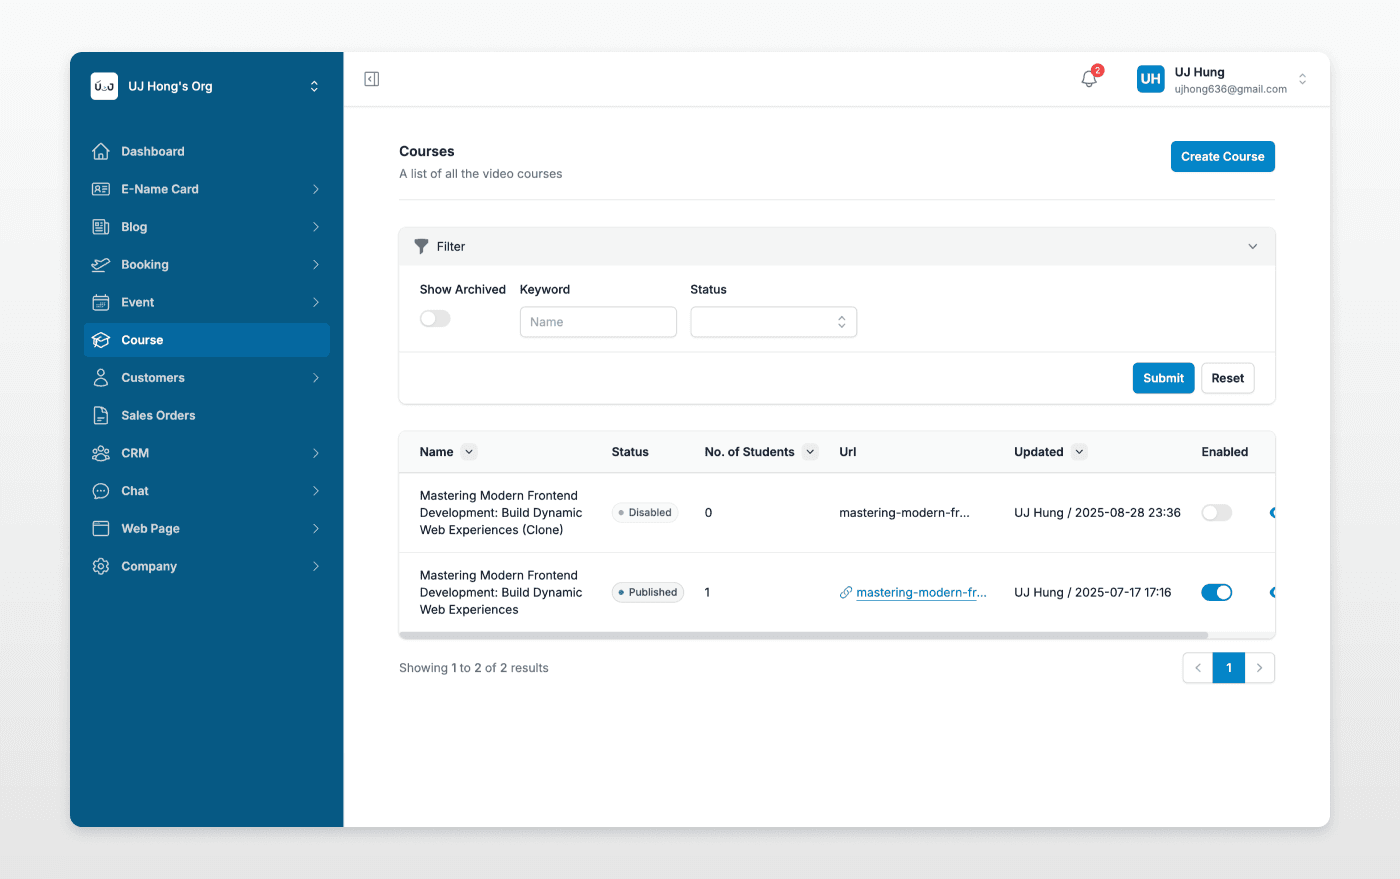Disable the published course's Enabled toggle
This screenshot has width=1400, height=879.
tap(1216, 592)
